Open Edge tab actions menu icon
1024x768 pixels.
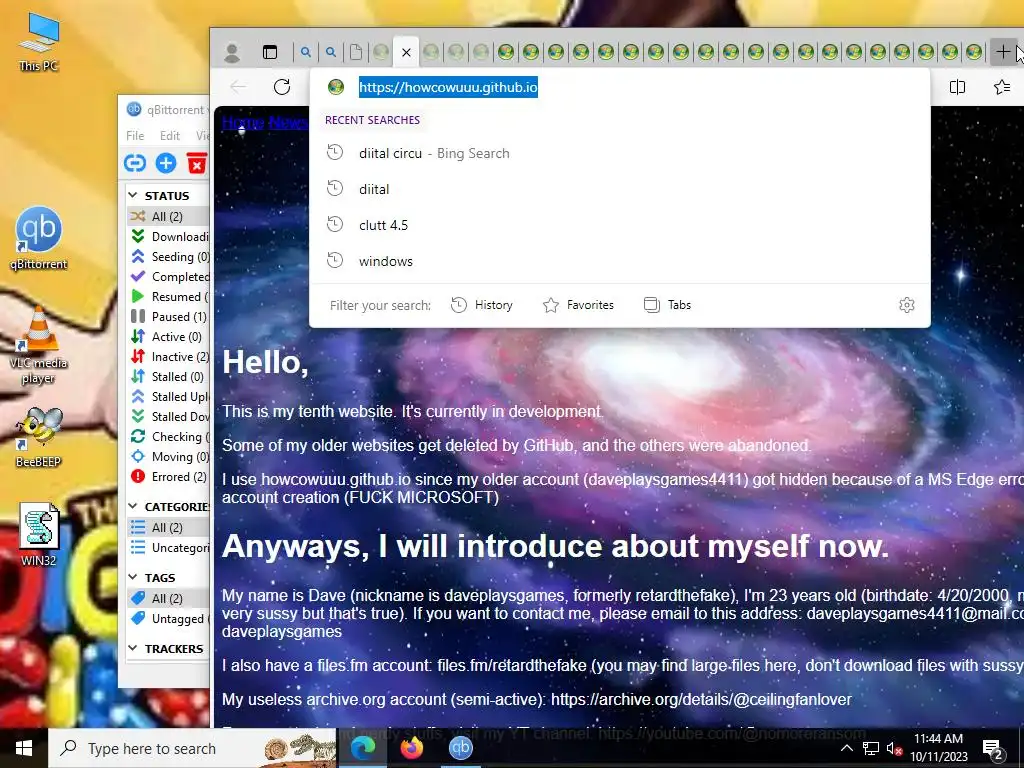coord(270,52)
